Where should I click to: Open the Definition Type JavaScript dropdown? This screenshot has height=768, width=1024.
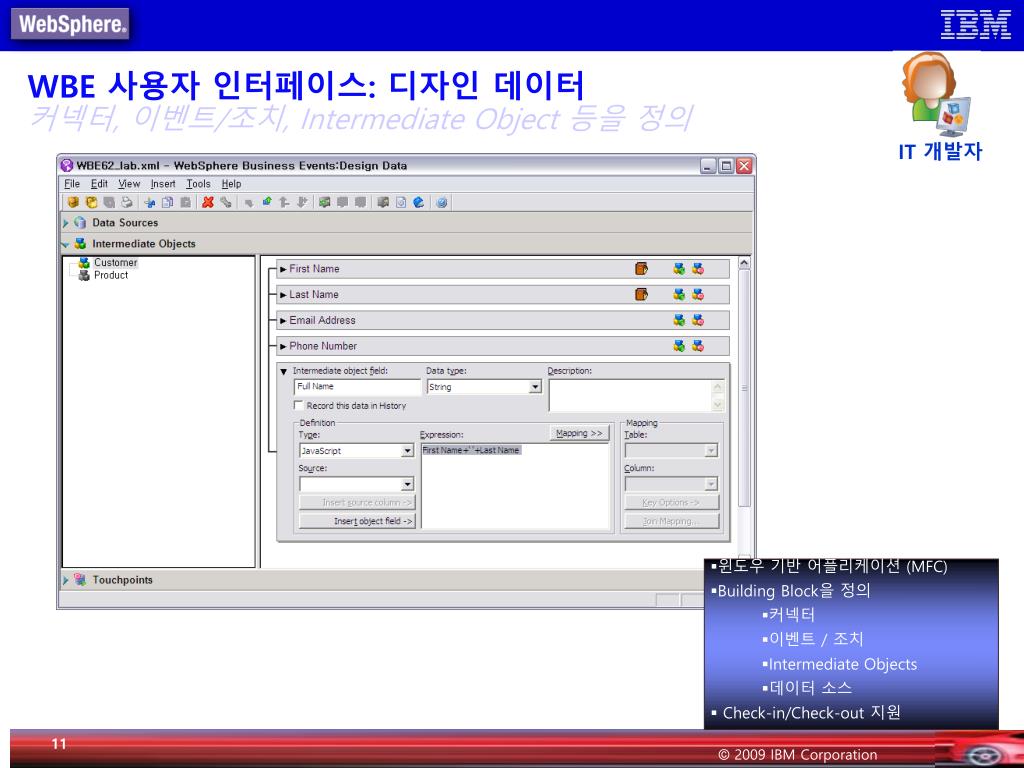point(408,451)
